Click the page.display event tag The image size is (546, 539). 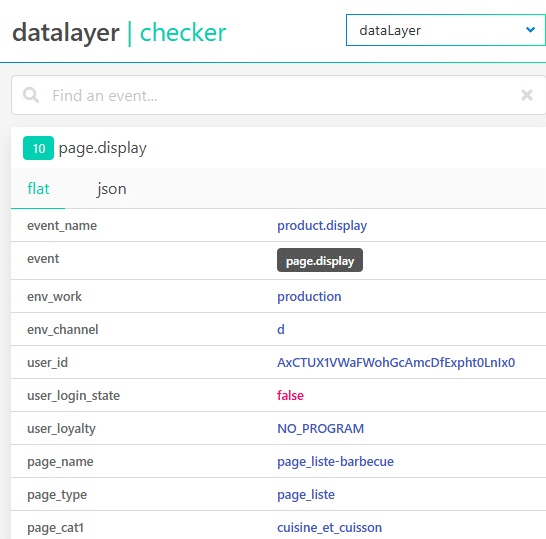click(x=320, y=260)
